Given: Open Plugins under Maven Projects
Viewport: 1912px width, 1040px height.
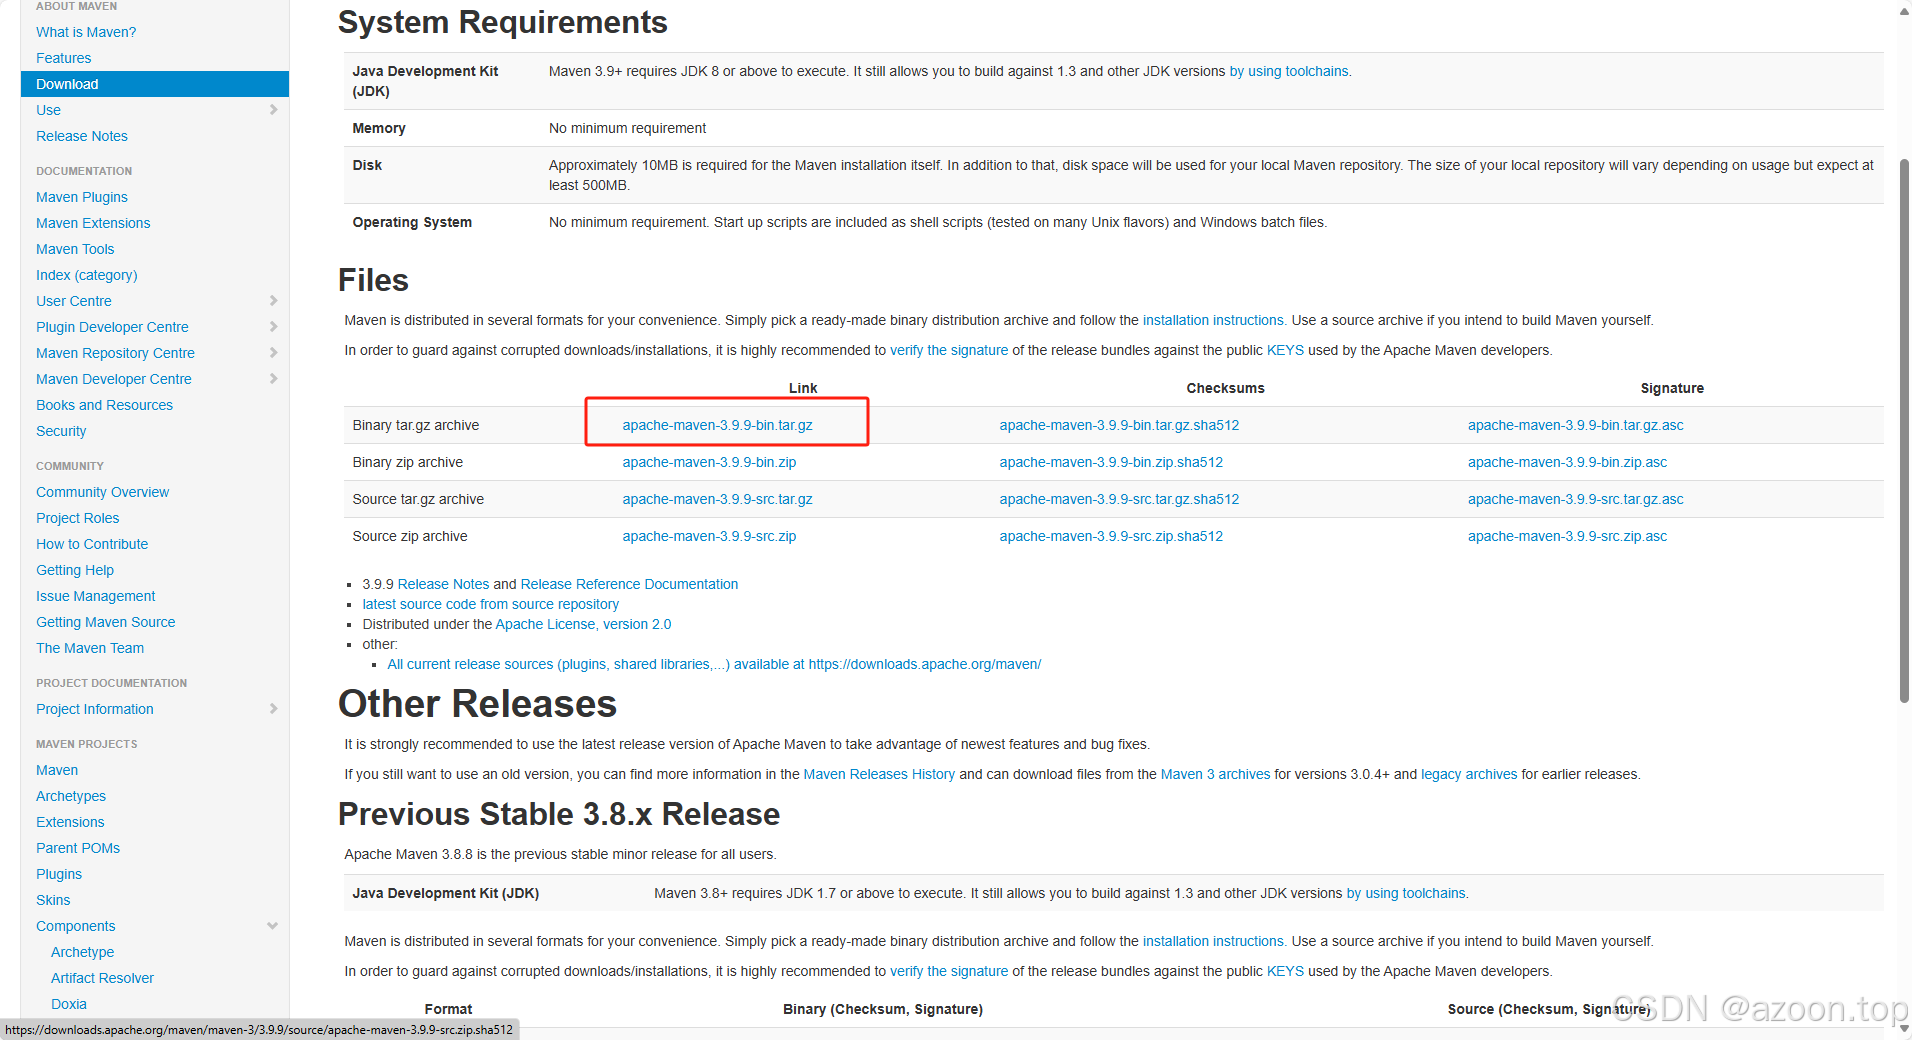Looking at the screenshot, I should (x=59, y=874).
